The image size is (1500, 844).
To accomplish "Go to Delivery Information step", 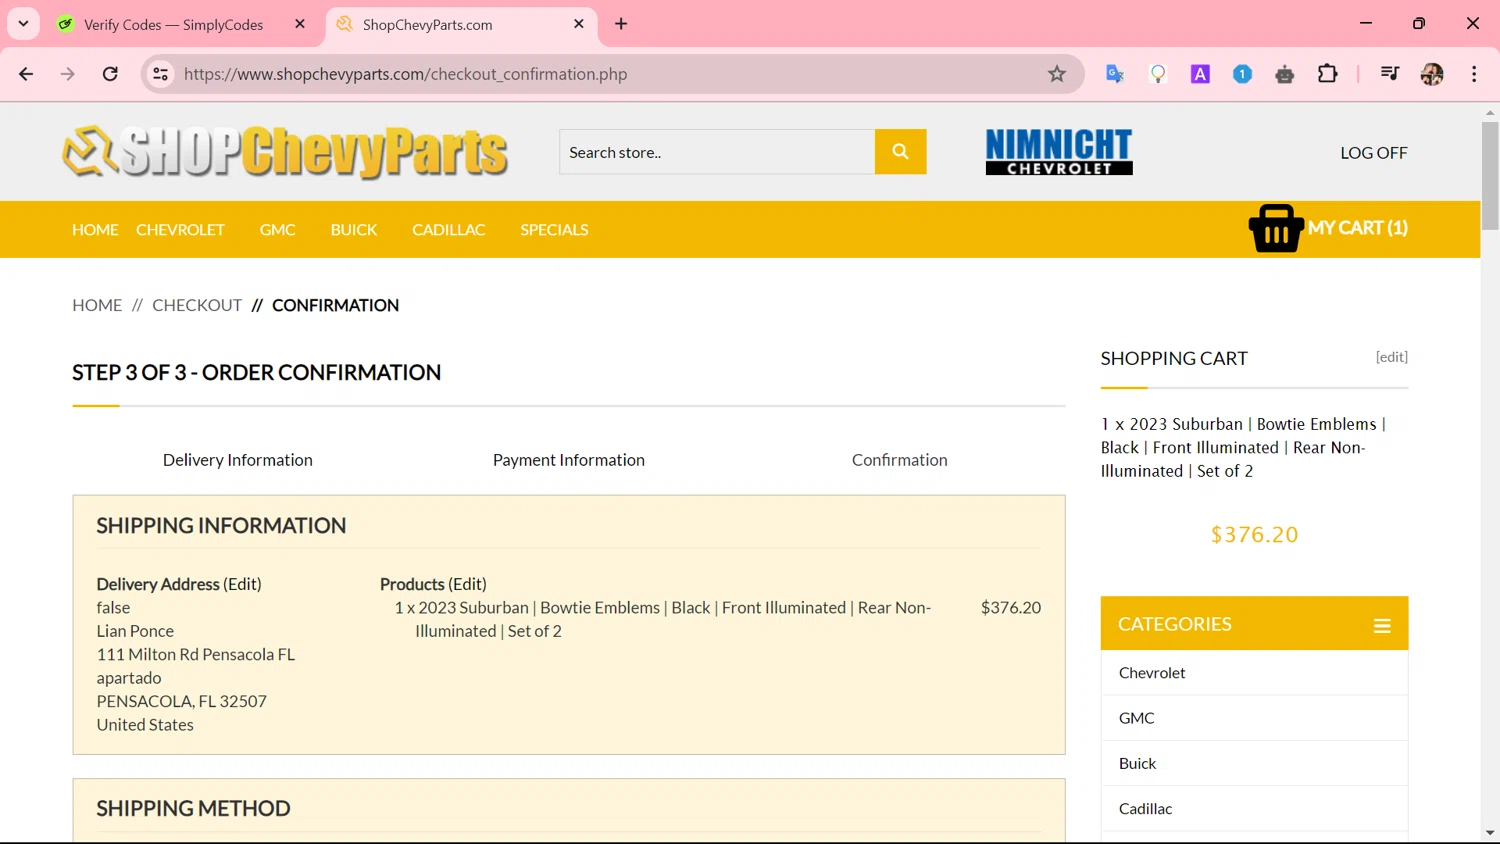I will pyautogui.click(x=238, y=460).
